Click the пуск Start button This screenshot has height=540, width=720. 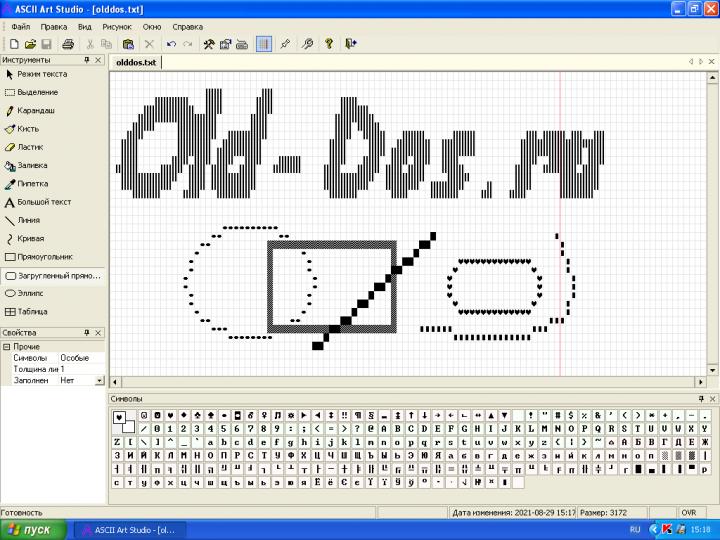[x=32, y=529]
